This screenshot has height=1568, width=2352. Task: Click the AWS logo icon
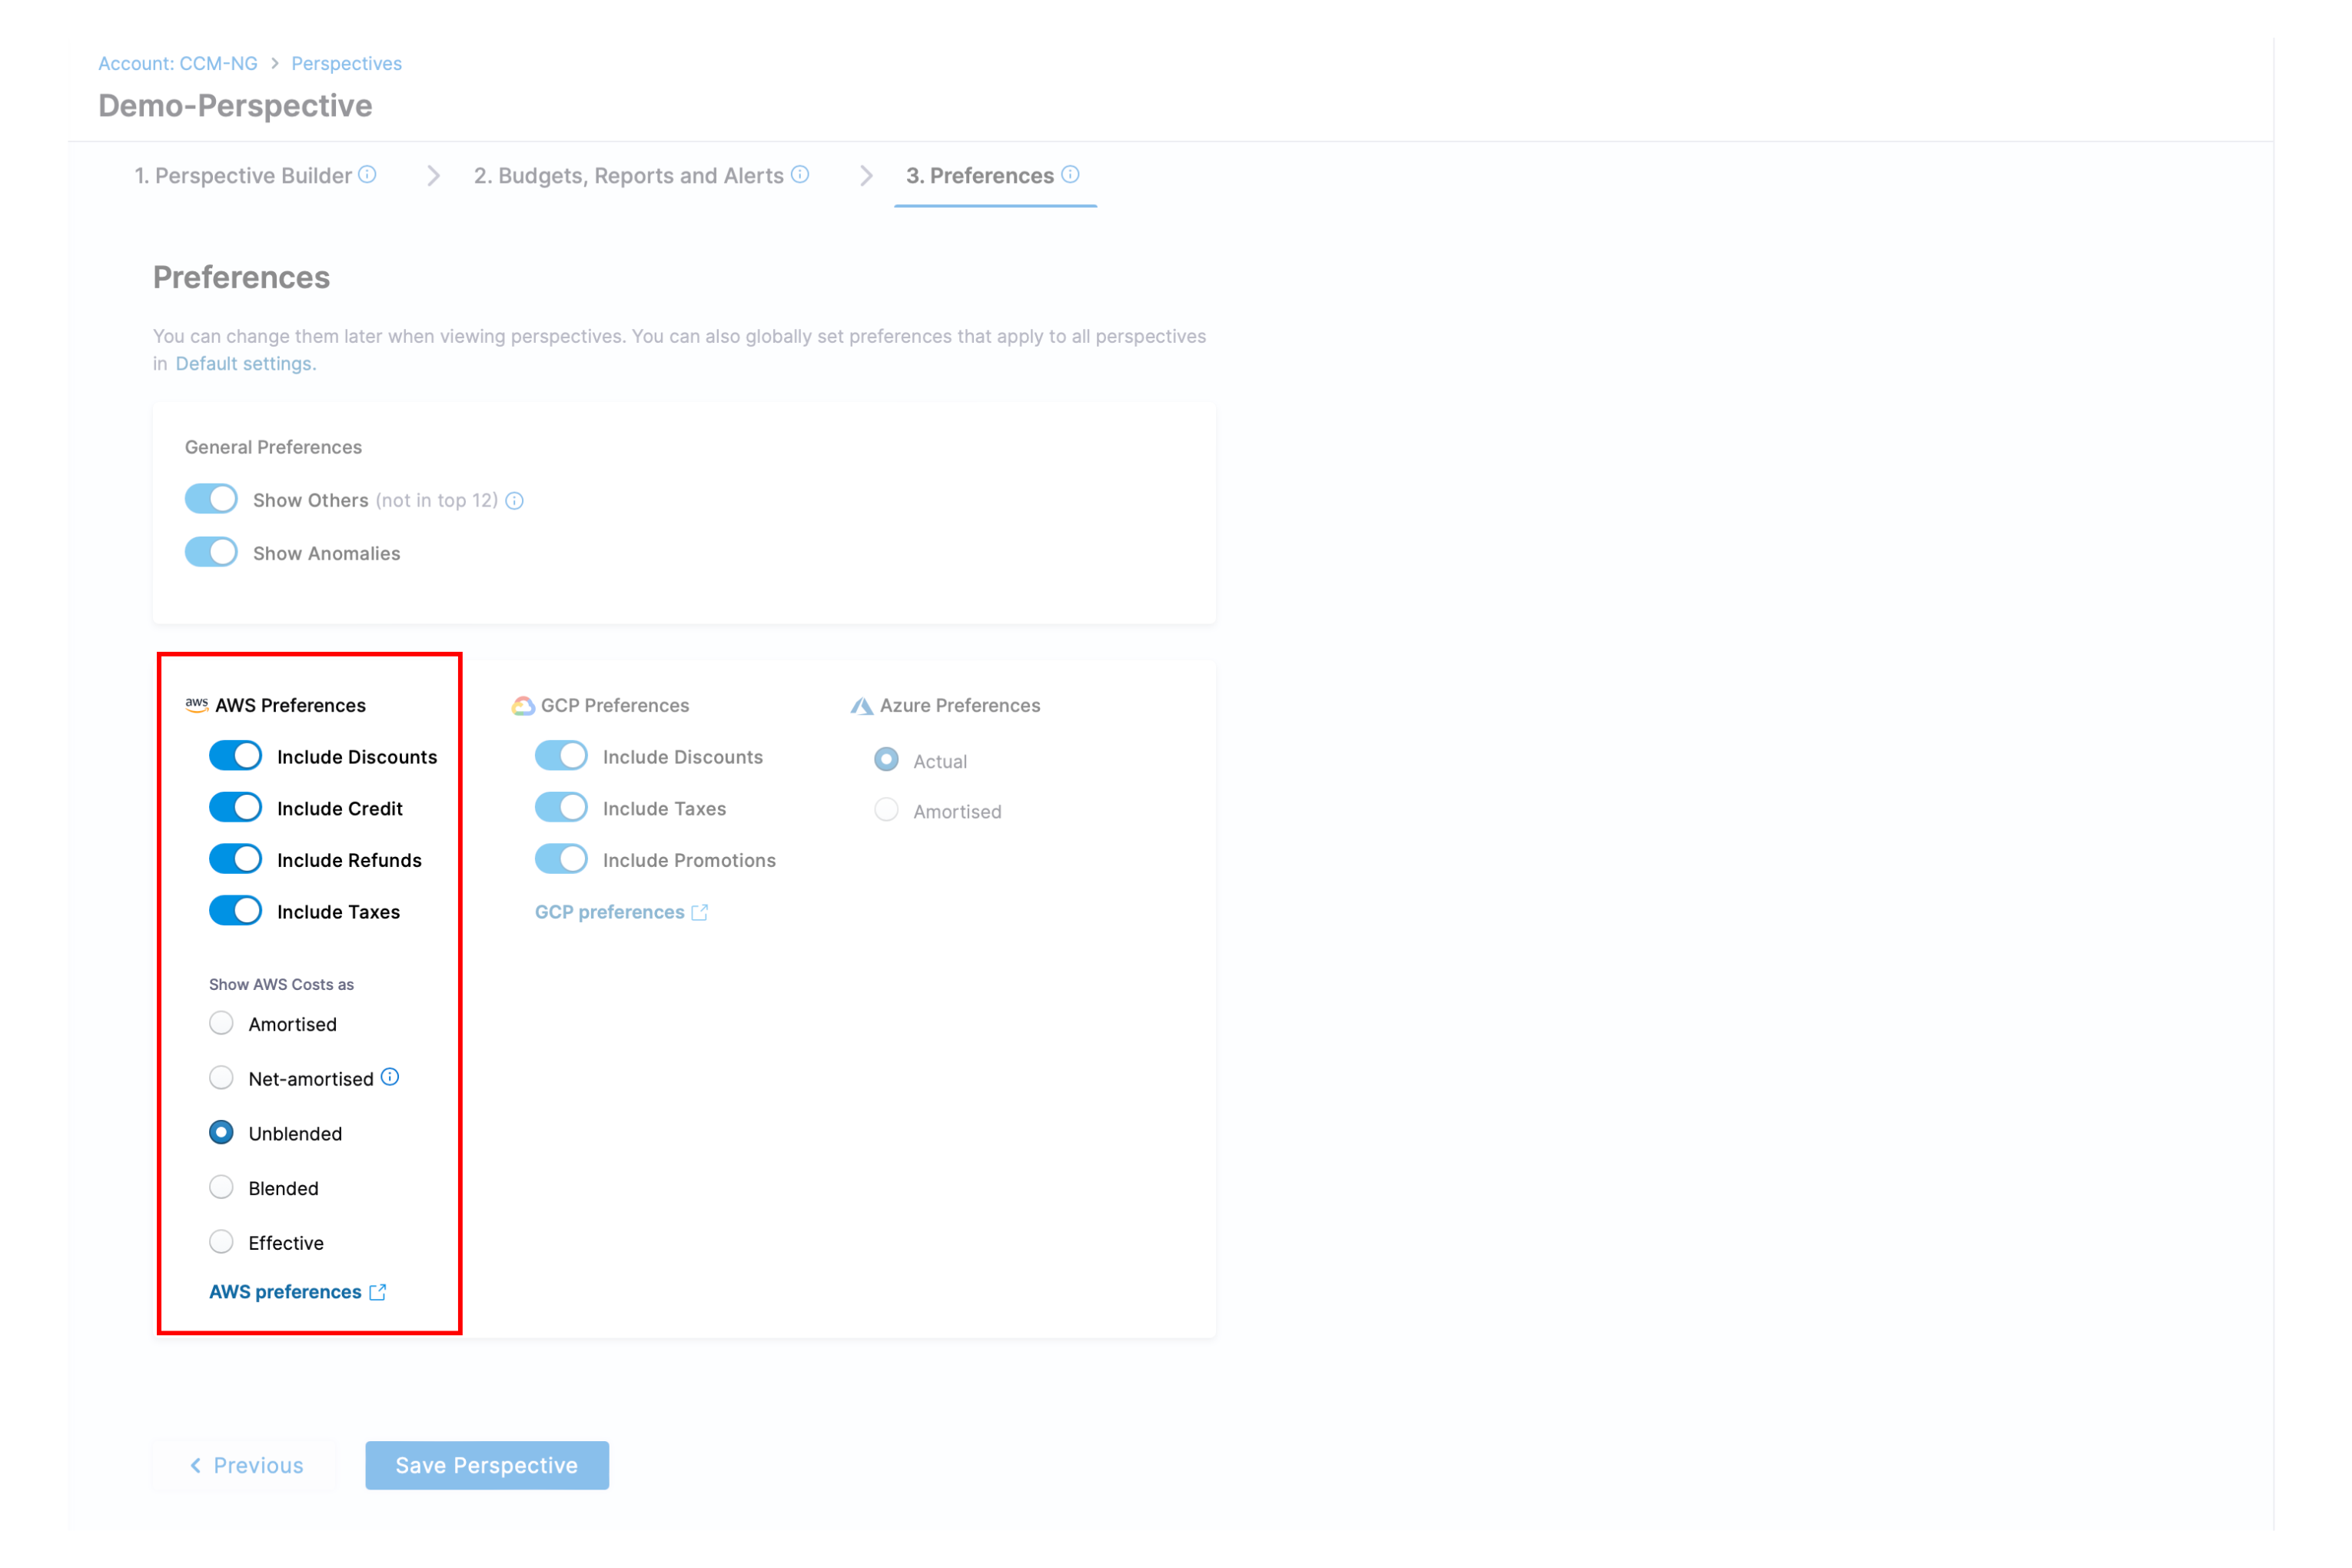click(x=196, y=705)
